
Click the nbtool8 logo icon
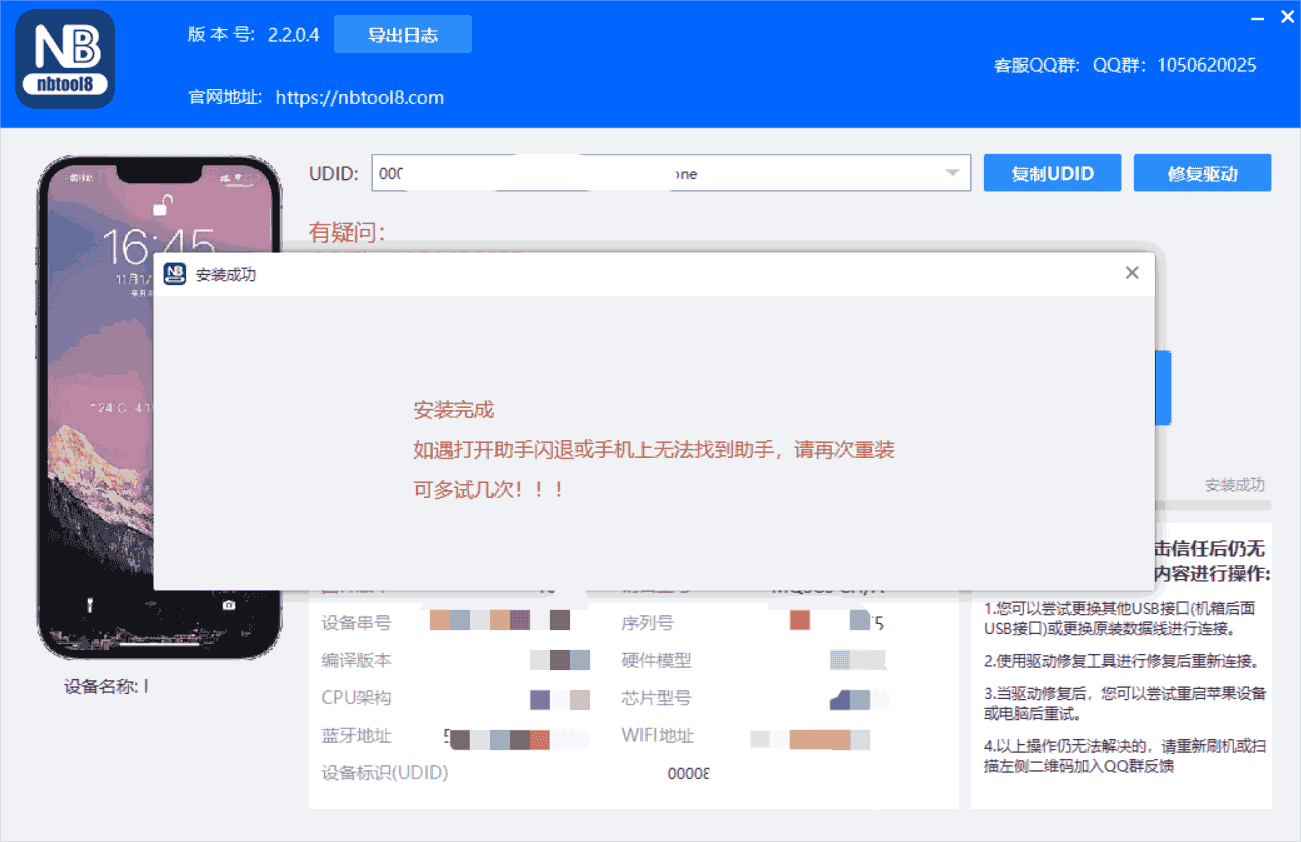65,59
